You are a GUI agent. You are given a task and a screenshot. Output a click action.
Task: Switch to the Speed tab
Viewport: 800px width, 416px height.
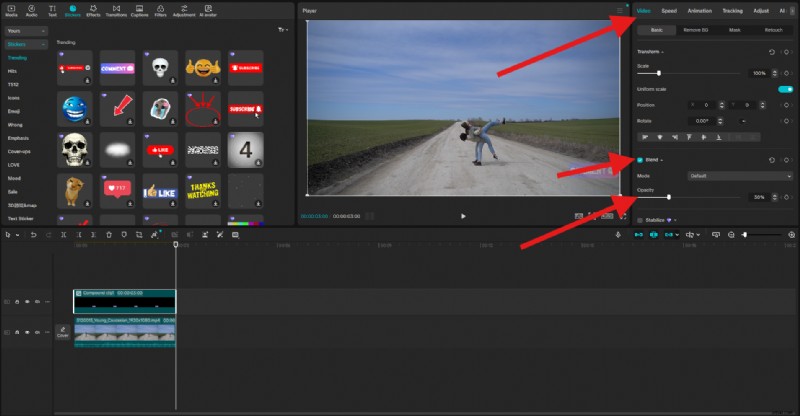coord(669,11)
